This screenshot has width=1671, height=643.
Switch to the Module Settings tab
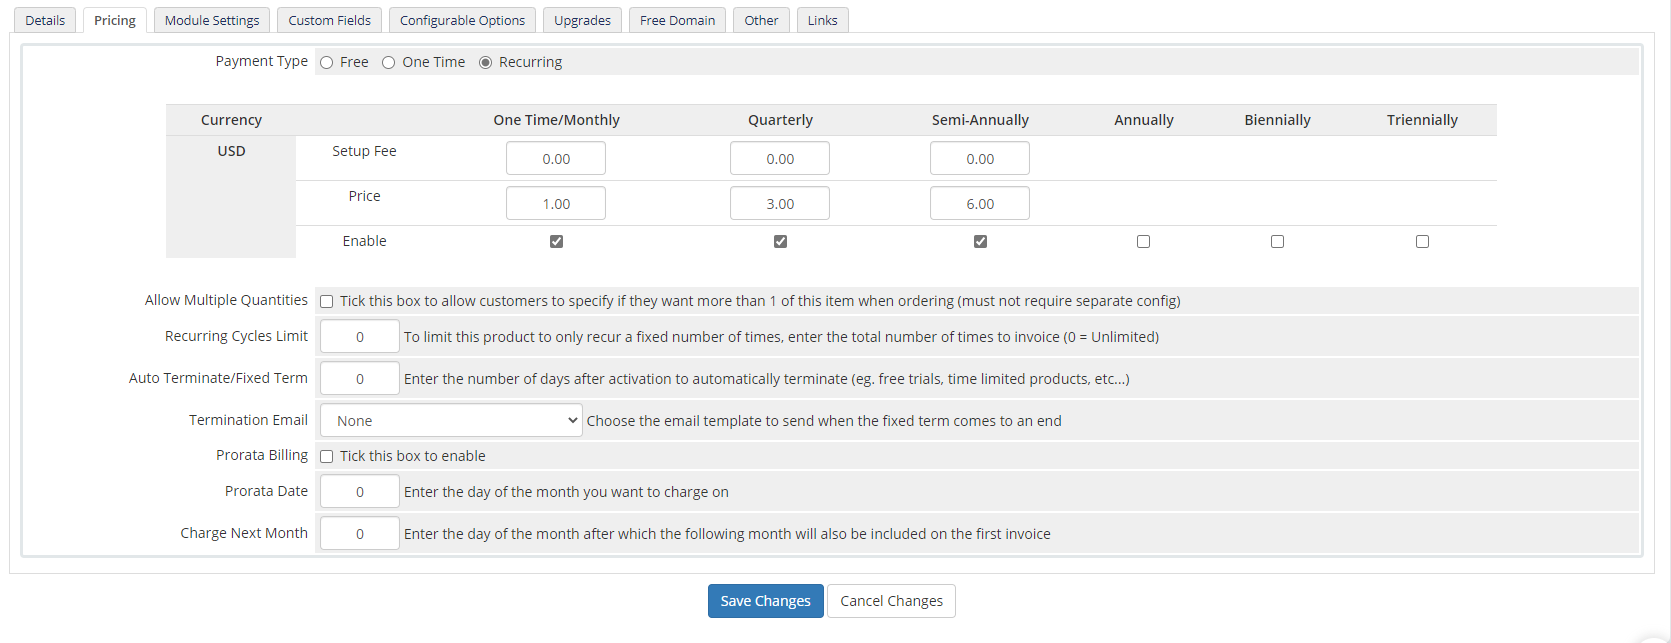(212, 20)
